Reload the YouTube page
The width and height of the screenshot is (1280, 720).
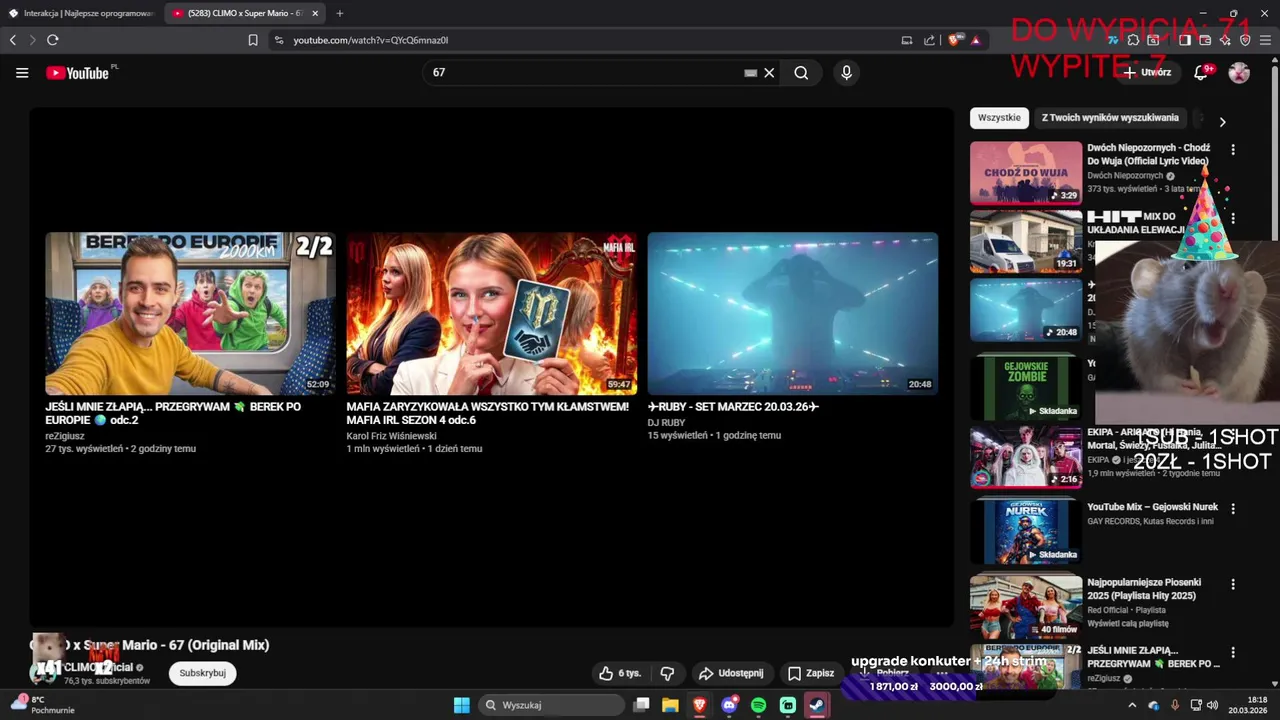53,40
